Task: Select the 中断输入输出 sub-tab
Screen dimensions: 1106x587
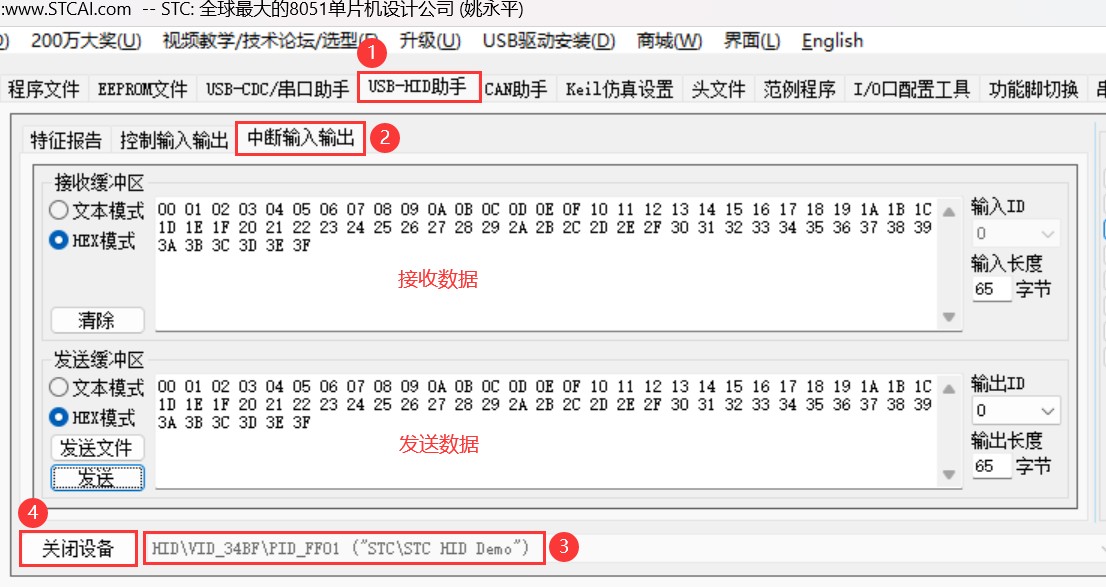Action: 300,138
